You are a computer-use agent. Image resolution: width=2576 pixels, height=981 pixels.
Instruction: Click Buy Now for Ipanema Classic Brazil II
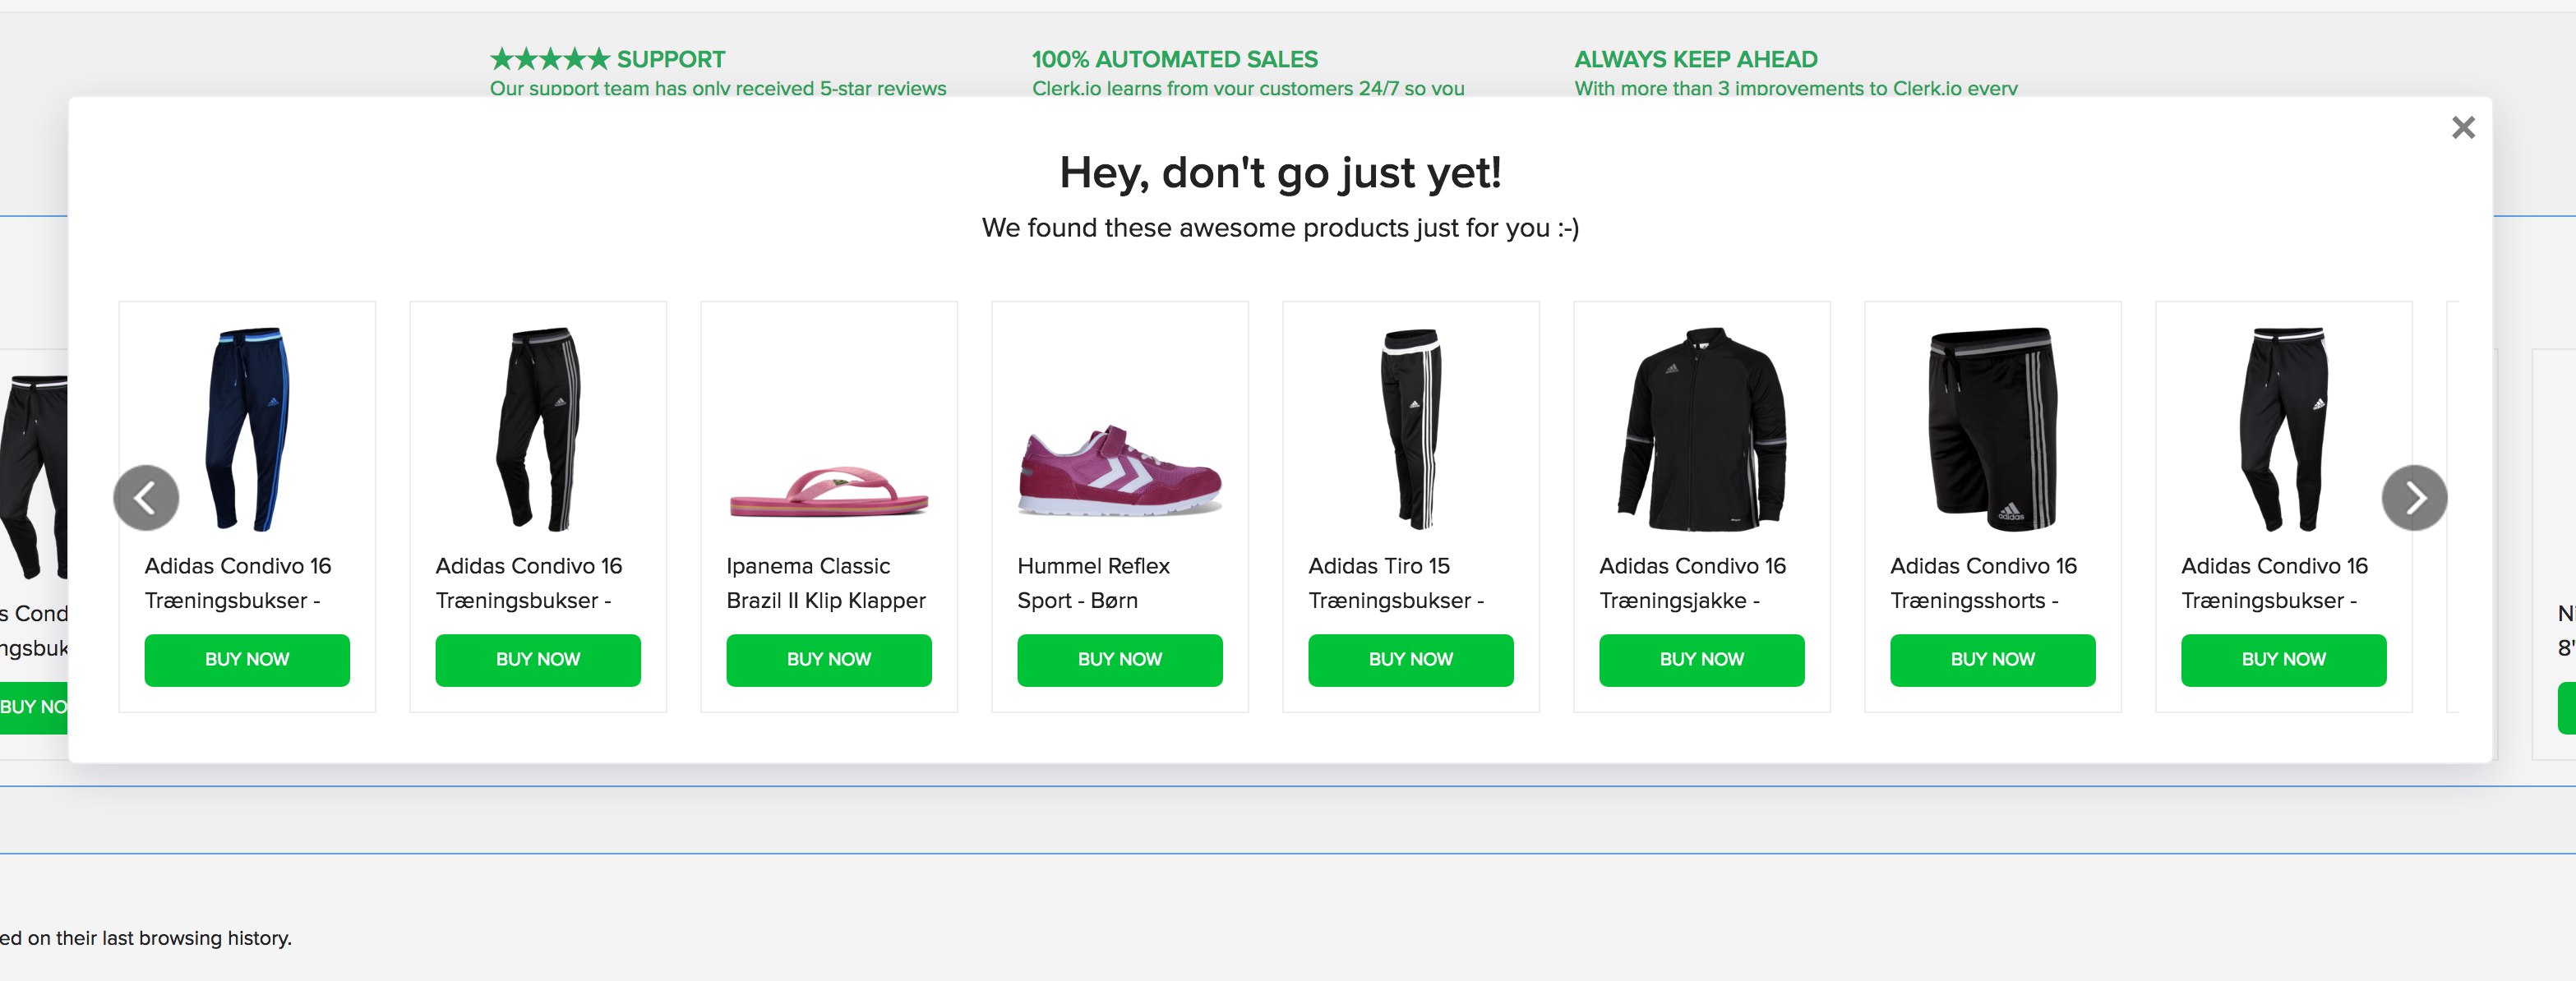click(x=828, y=659)
